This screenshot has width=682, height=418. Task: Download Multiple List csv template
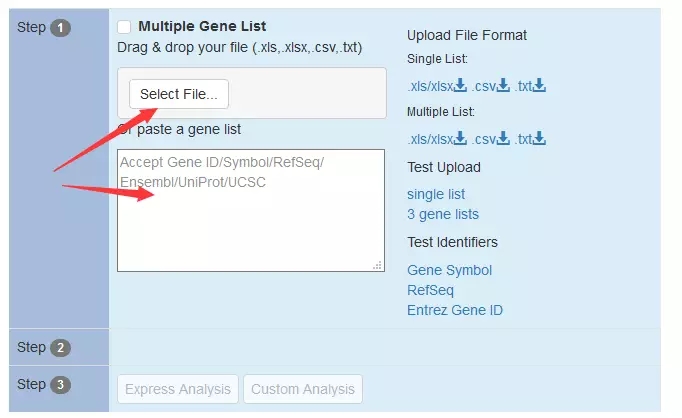tap(491, 139)
